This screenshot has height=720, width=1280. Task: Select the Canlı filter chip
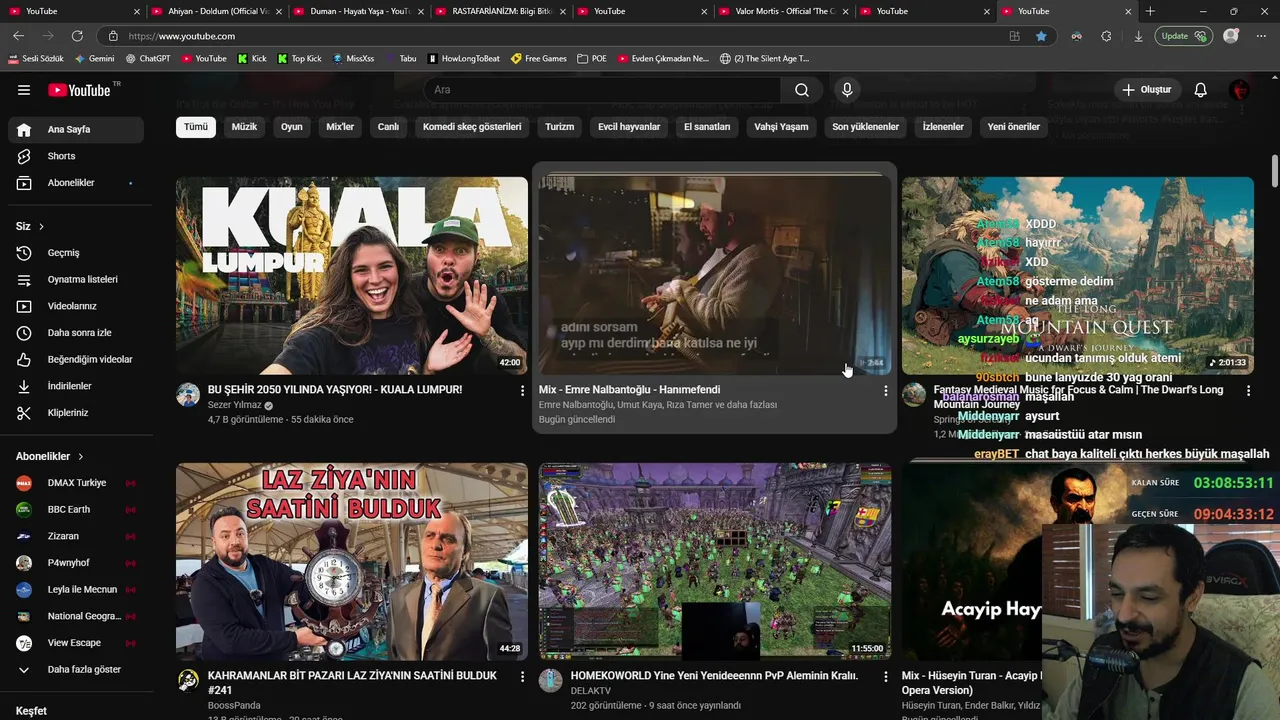click(x=388, y=127)
